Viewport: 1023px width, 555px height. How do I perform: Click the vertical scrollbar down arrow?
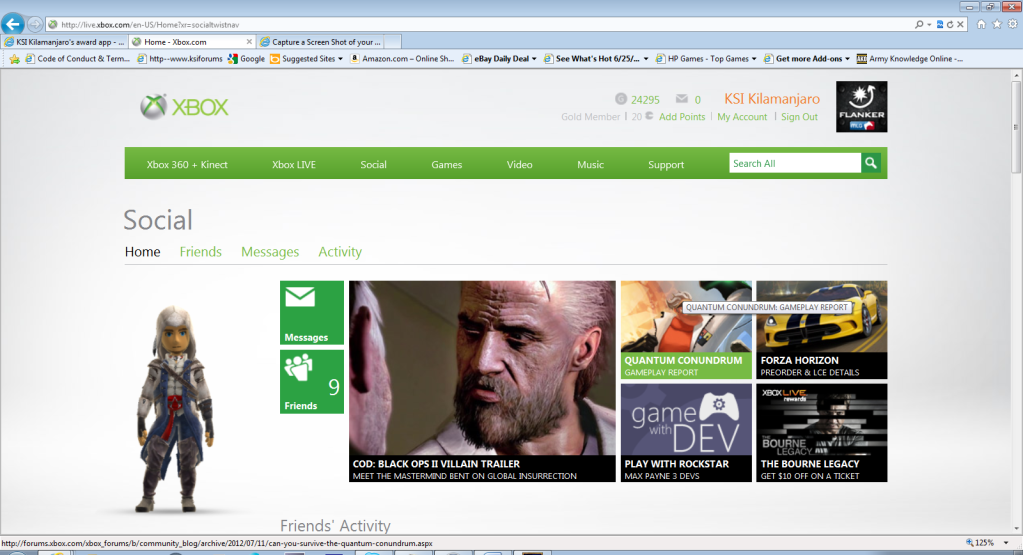point(1016,529)
